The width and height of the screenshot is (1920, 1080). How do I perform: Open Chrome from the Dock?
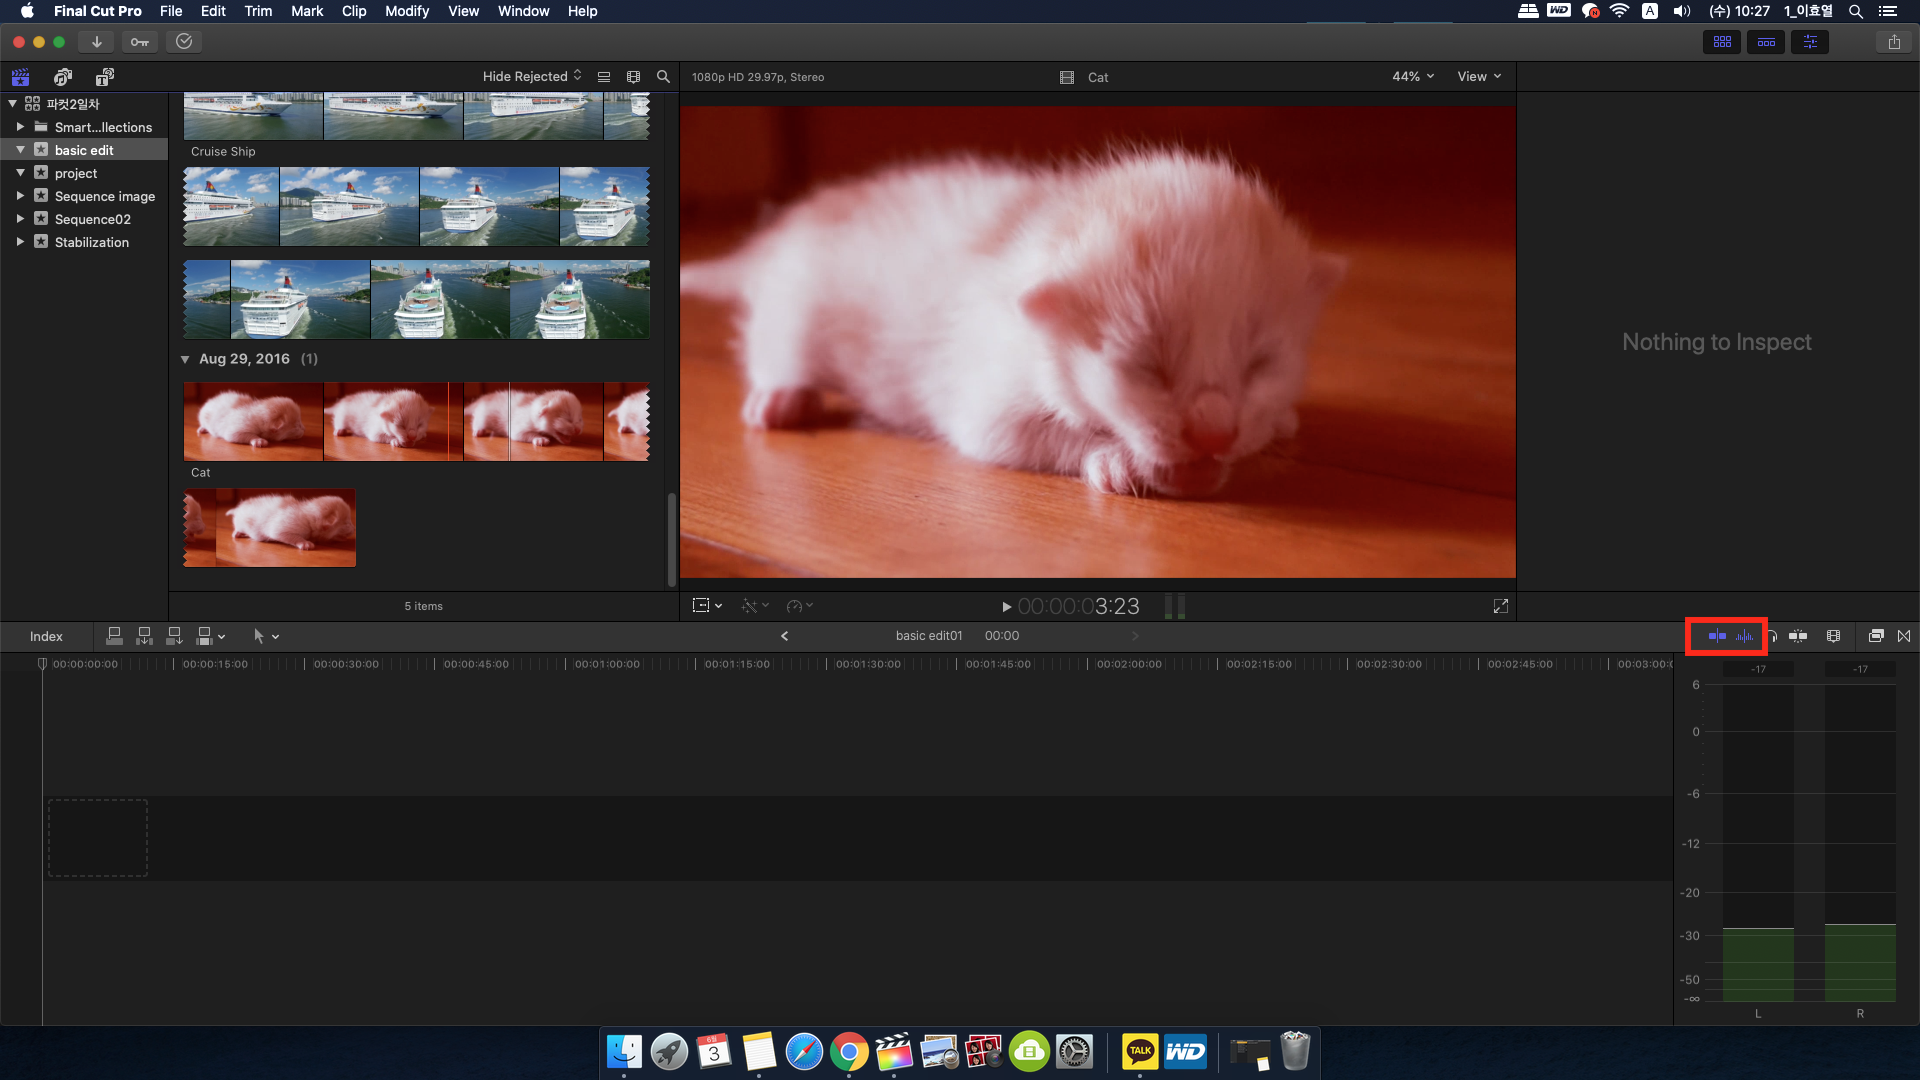(x=849, y=1052)
